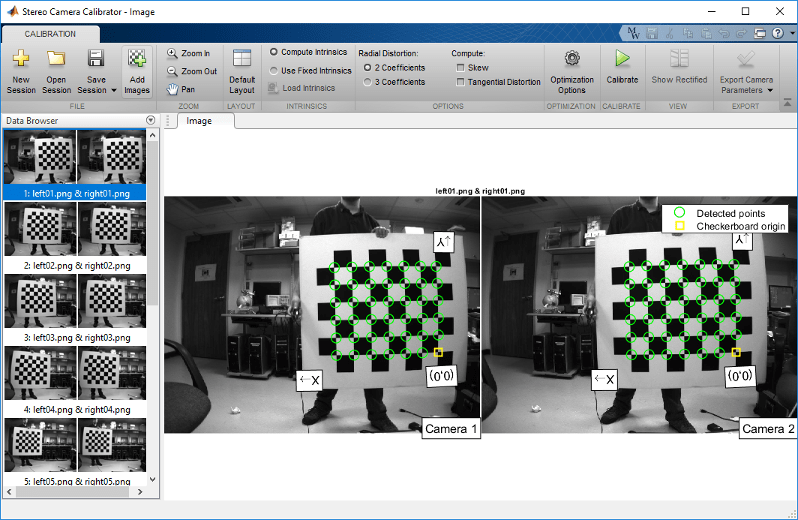Screen dimensions: 798x520
Task: Click Checkerboard origin legend entry
Action: coord(730,226)
